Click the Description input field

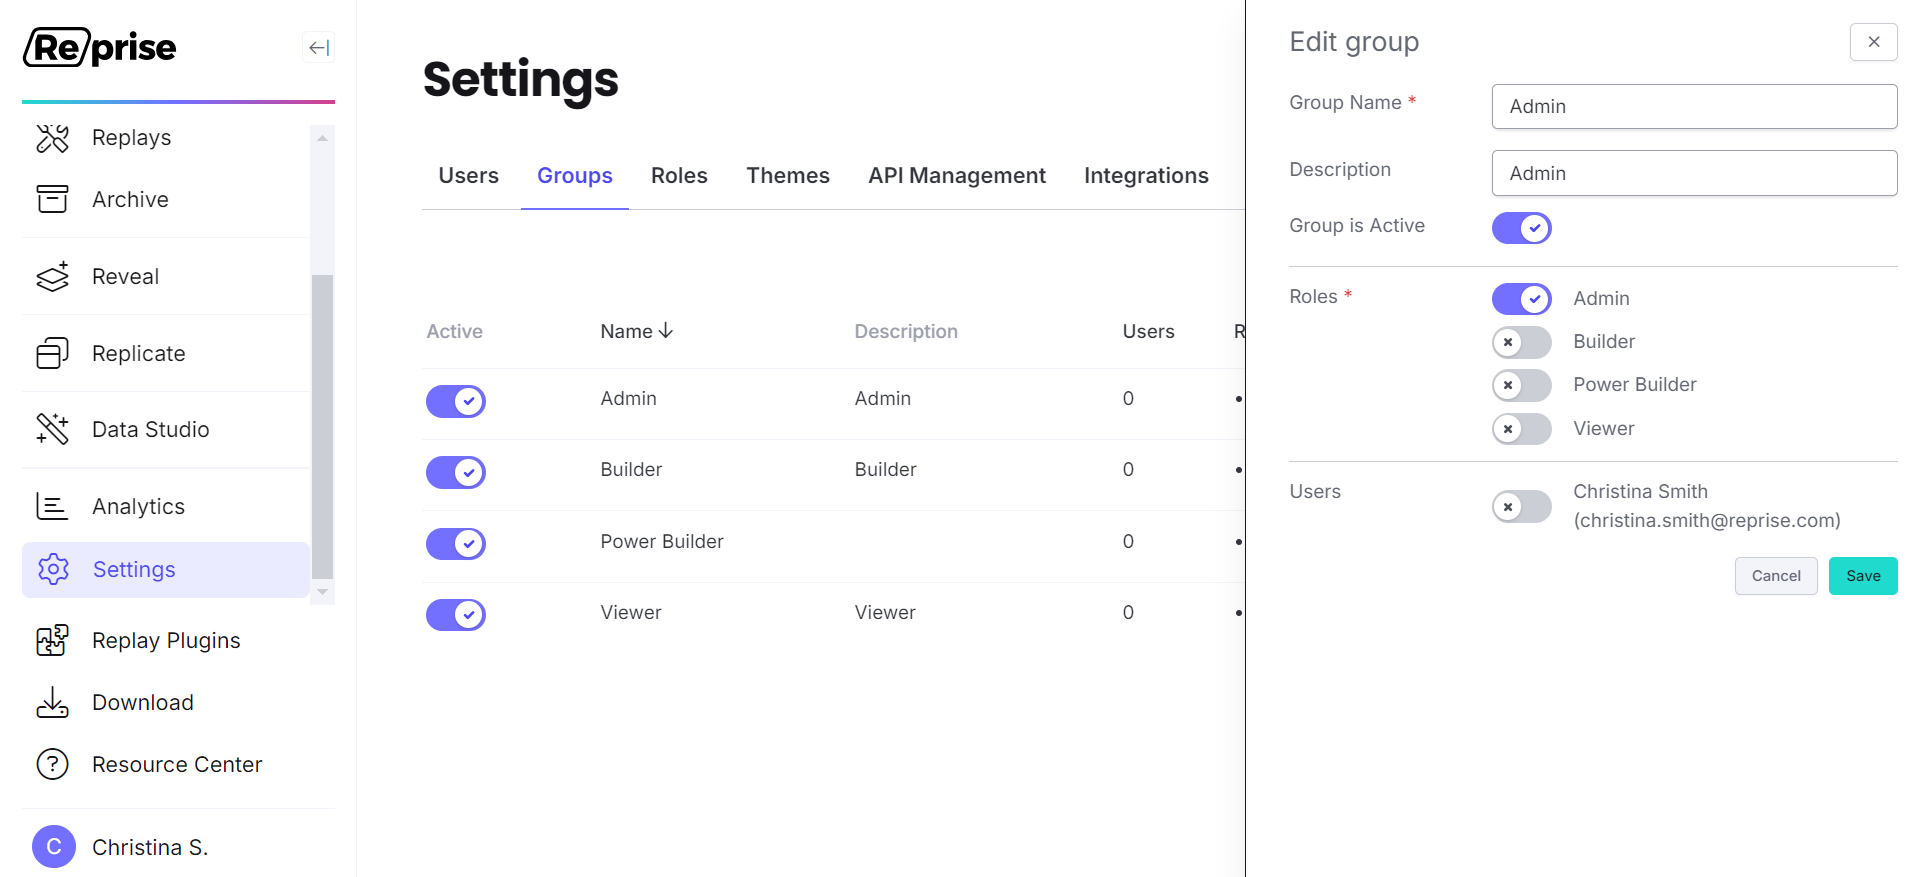coord(1694,173)
